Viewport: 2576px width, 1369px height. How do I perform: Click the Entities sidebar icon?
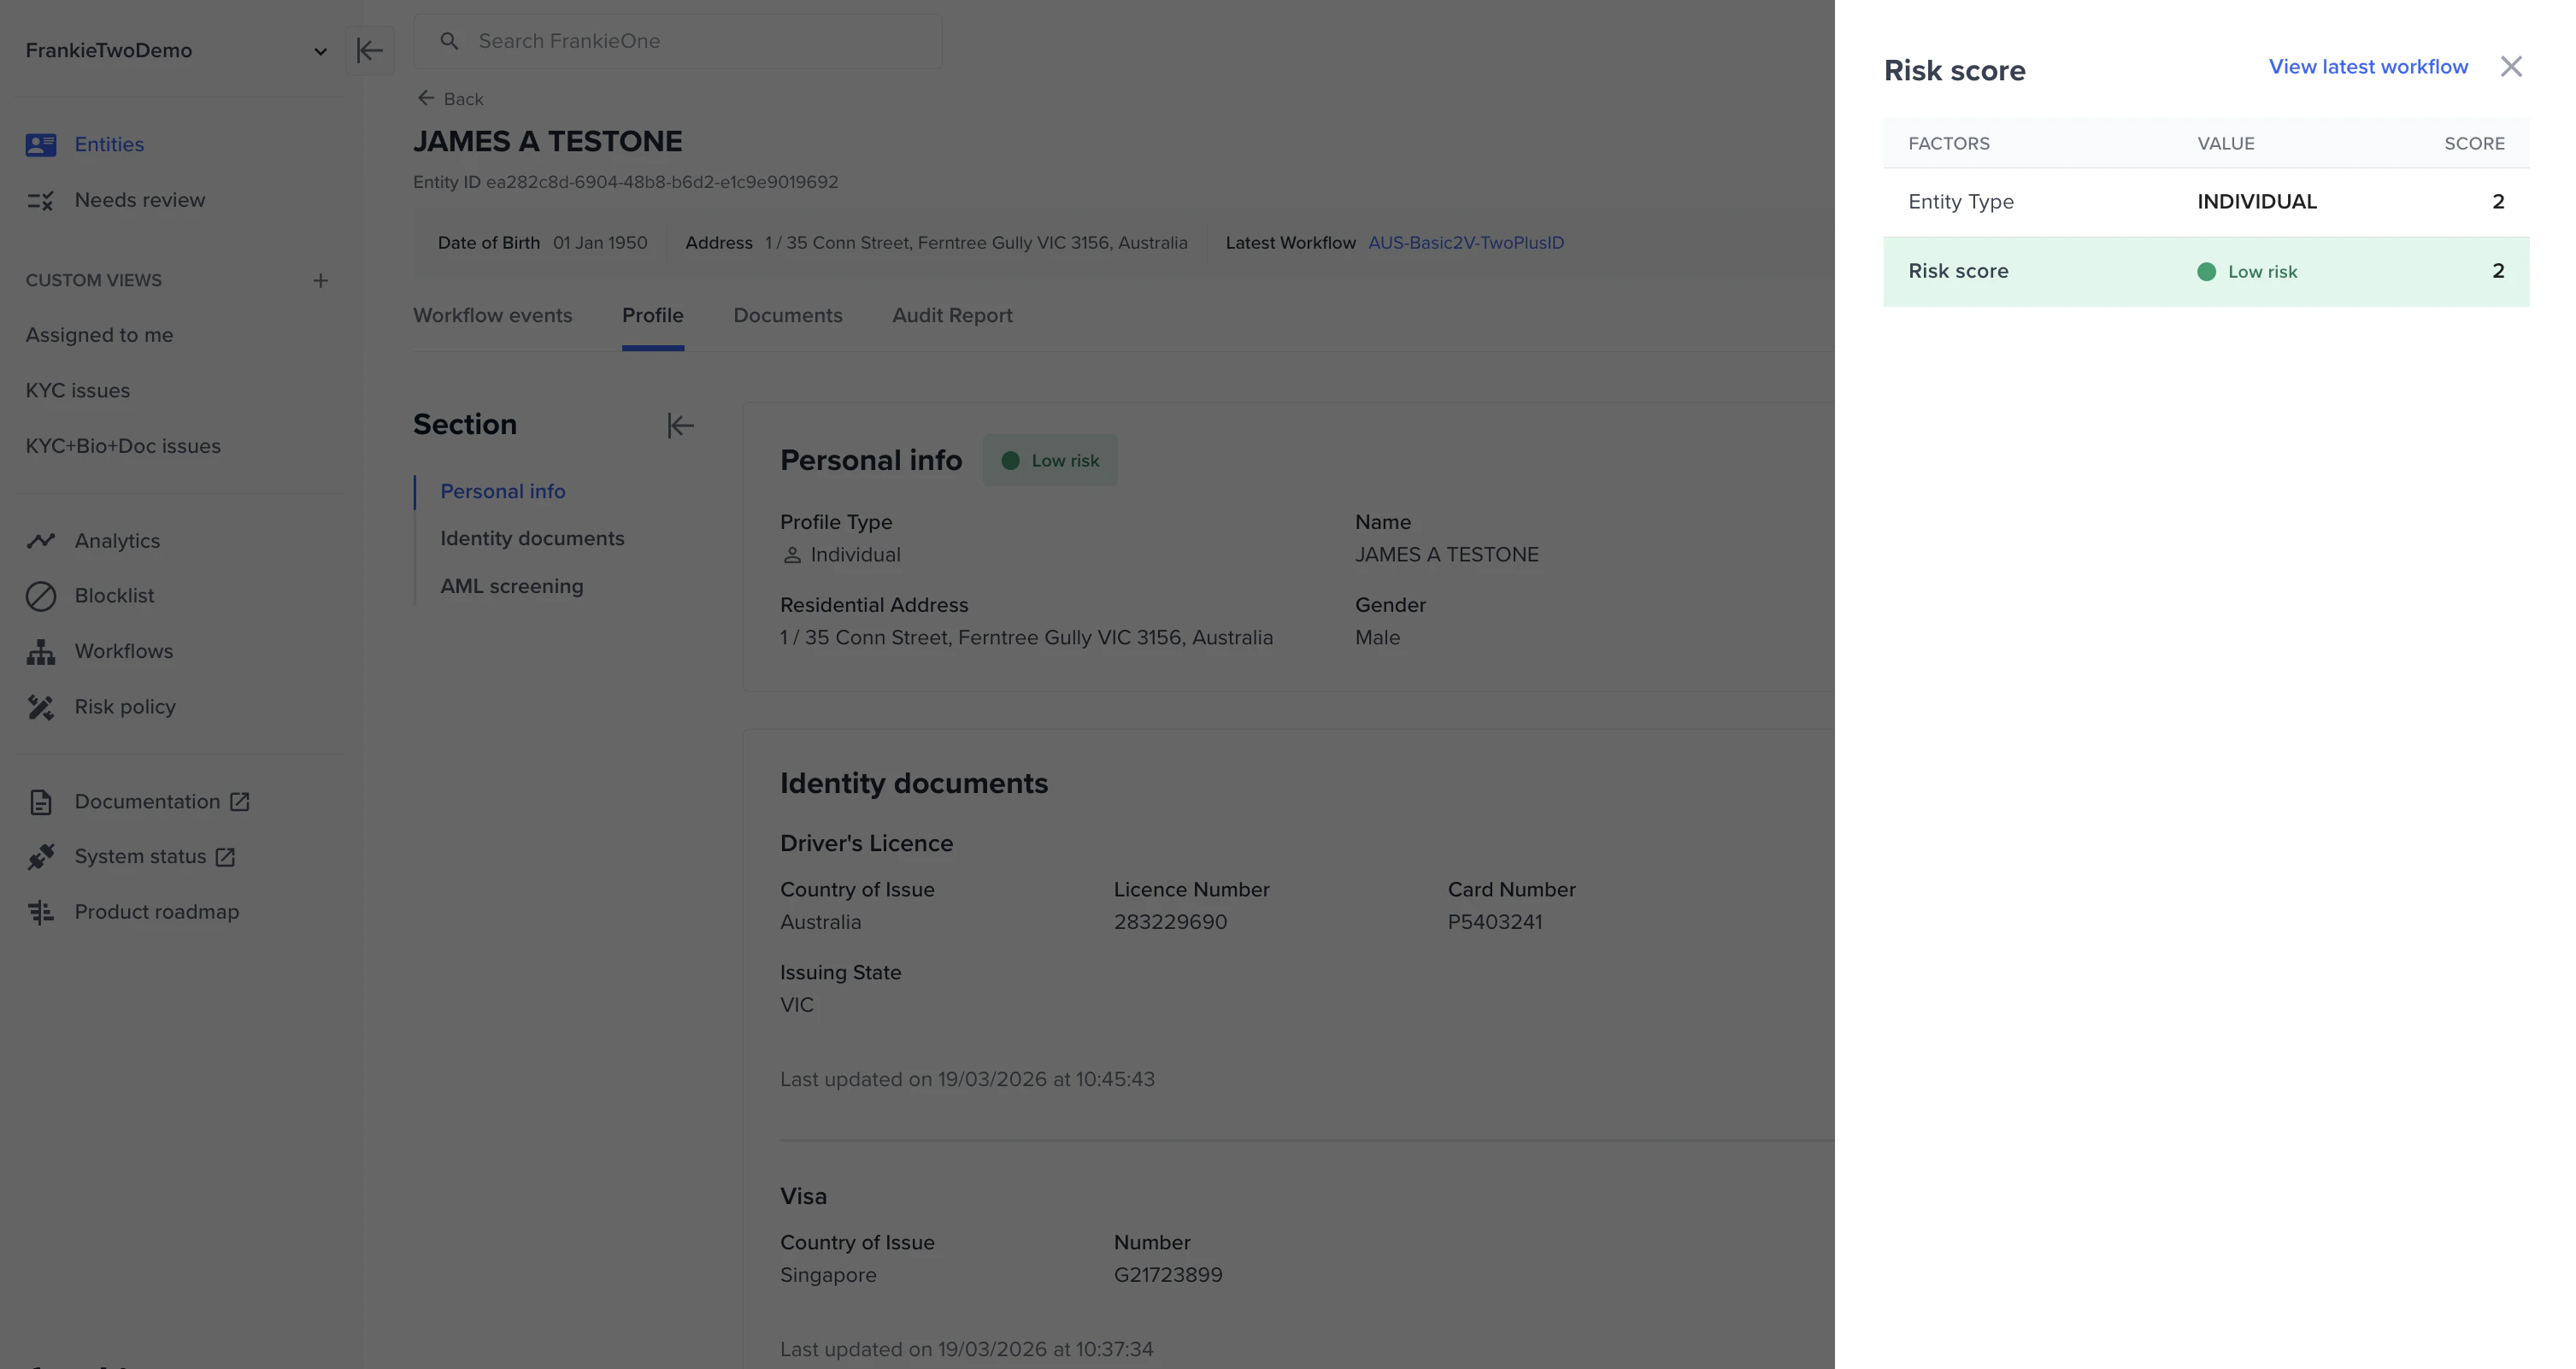pyautogui.click(x=41, y=145)
